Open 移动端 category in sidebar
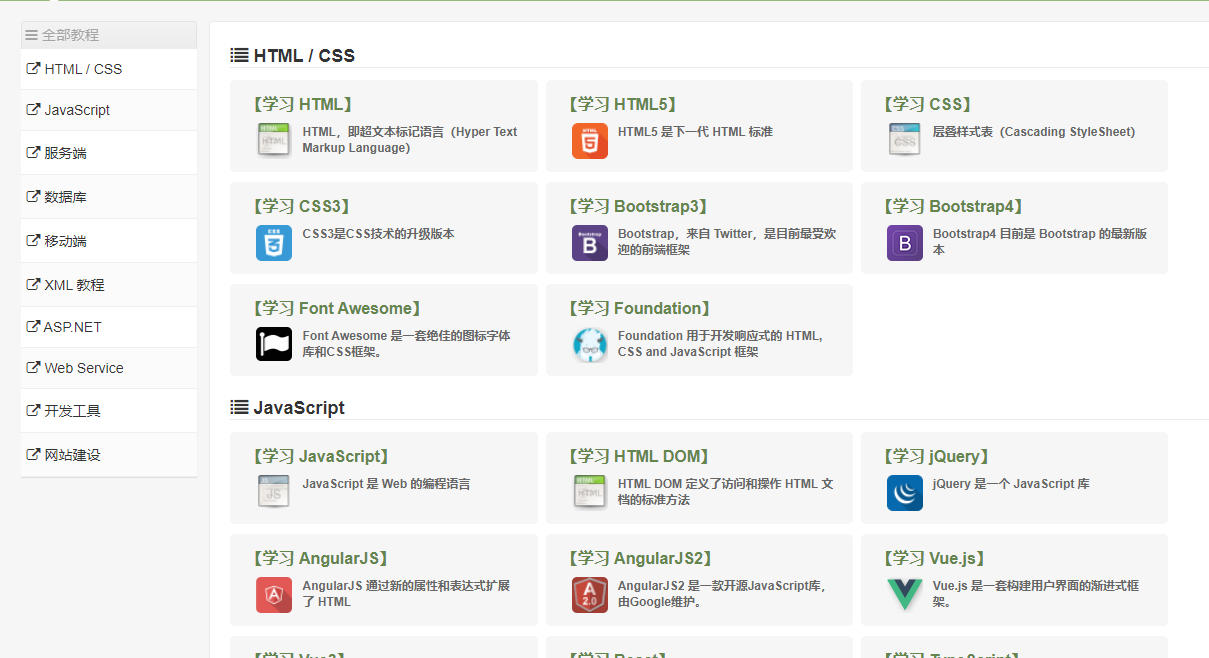The image size is (1209, 658). coord(109,241)
